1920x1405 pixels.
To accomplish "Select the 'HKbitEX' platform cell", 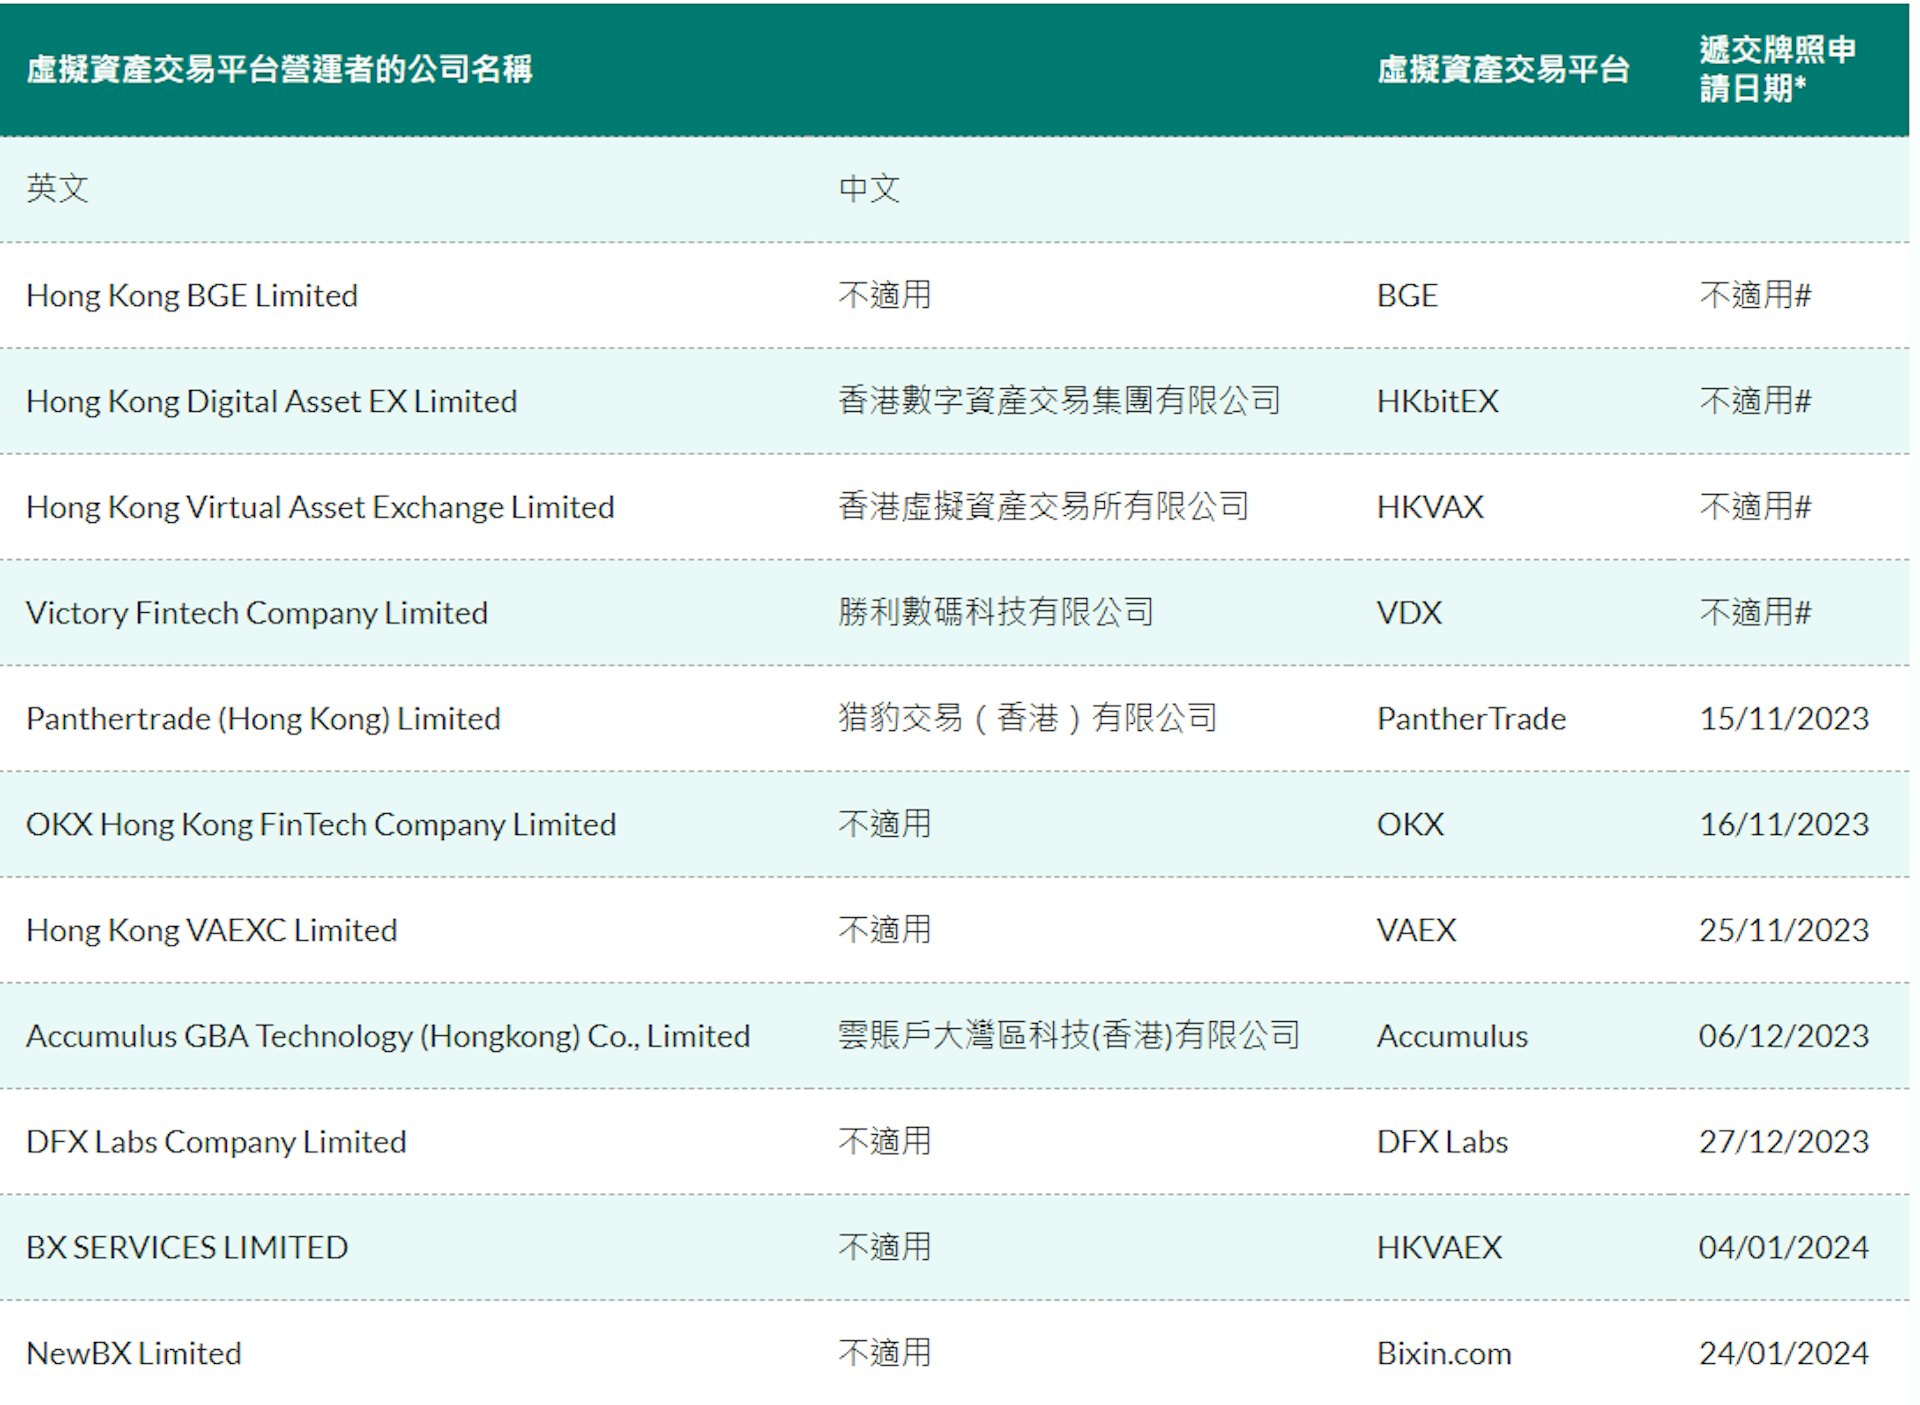I will click(1438, 401).
